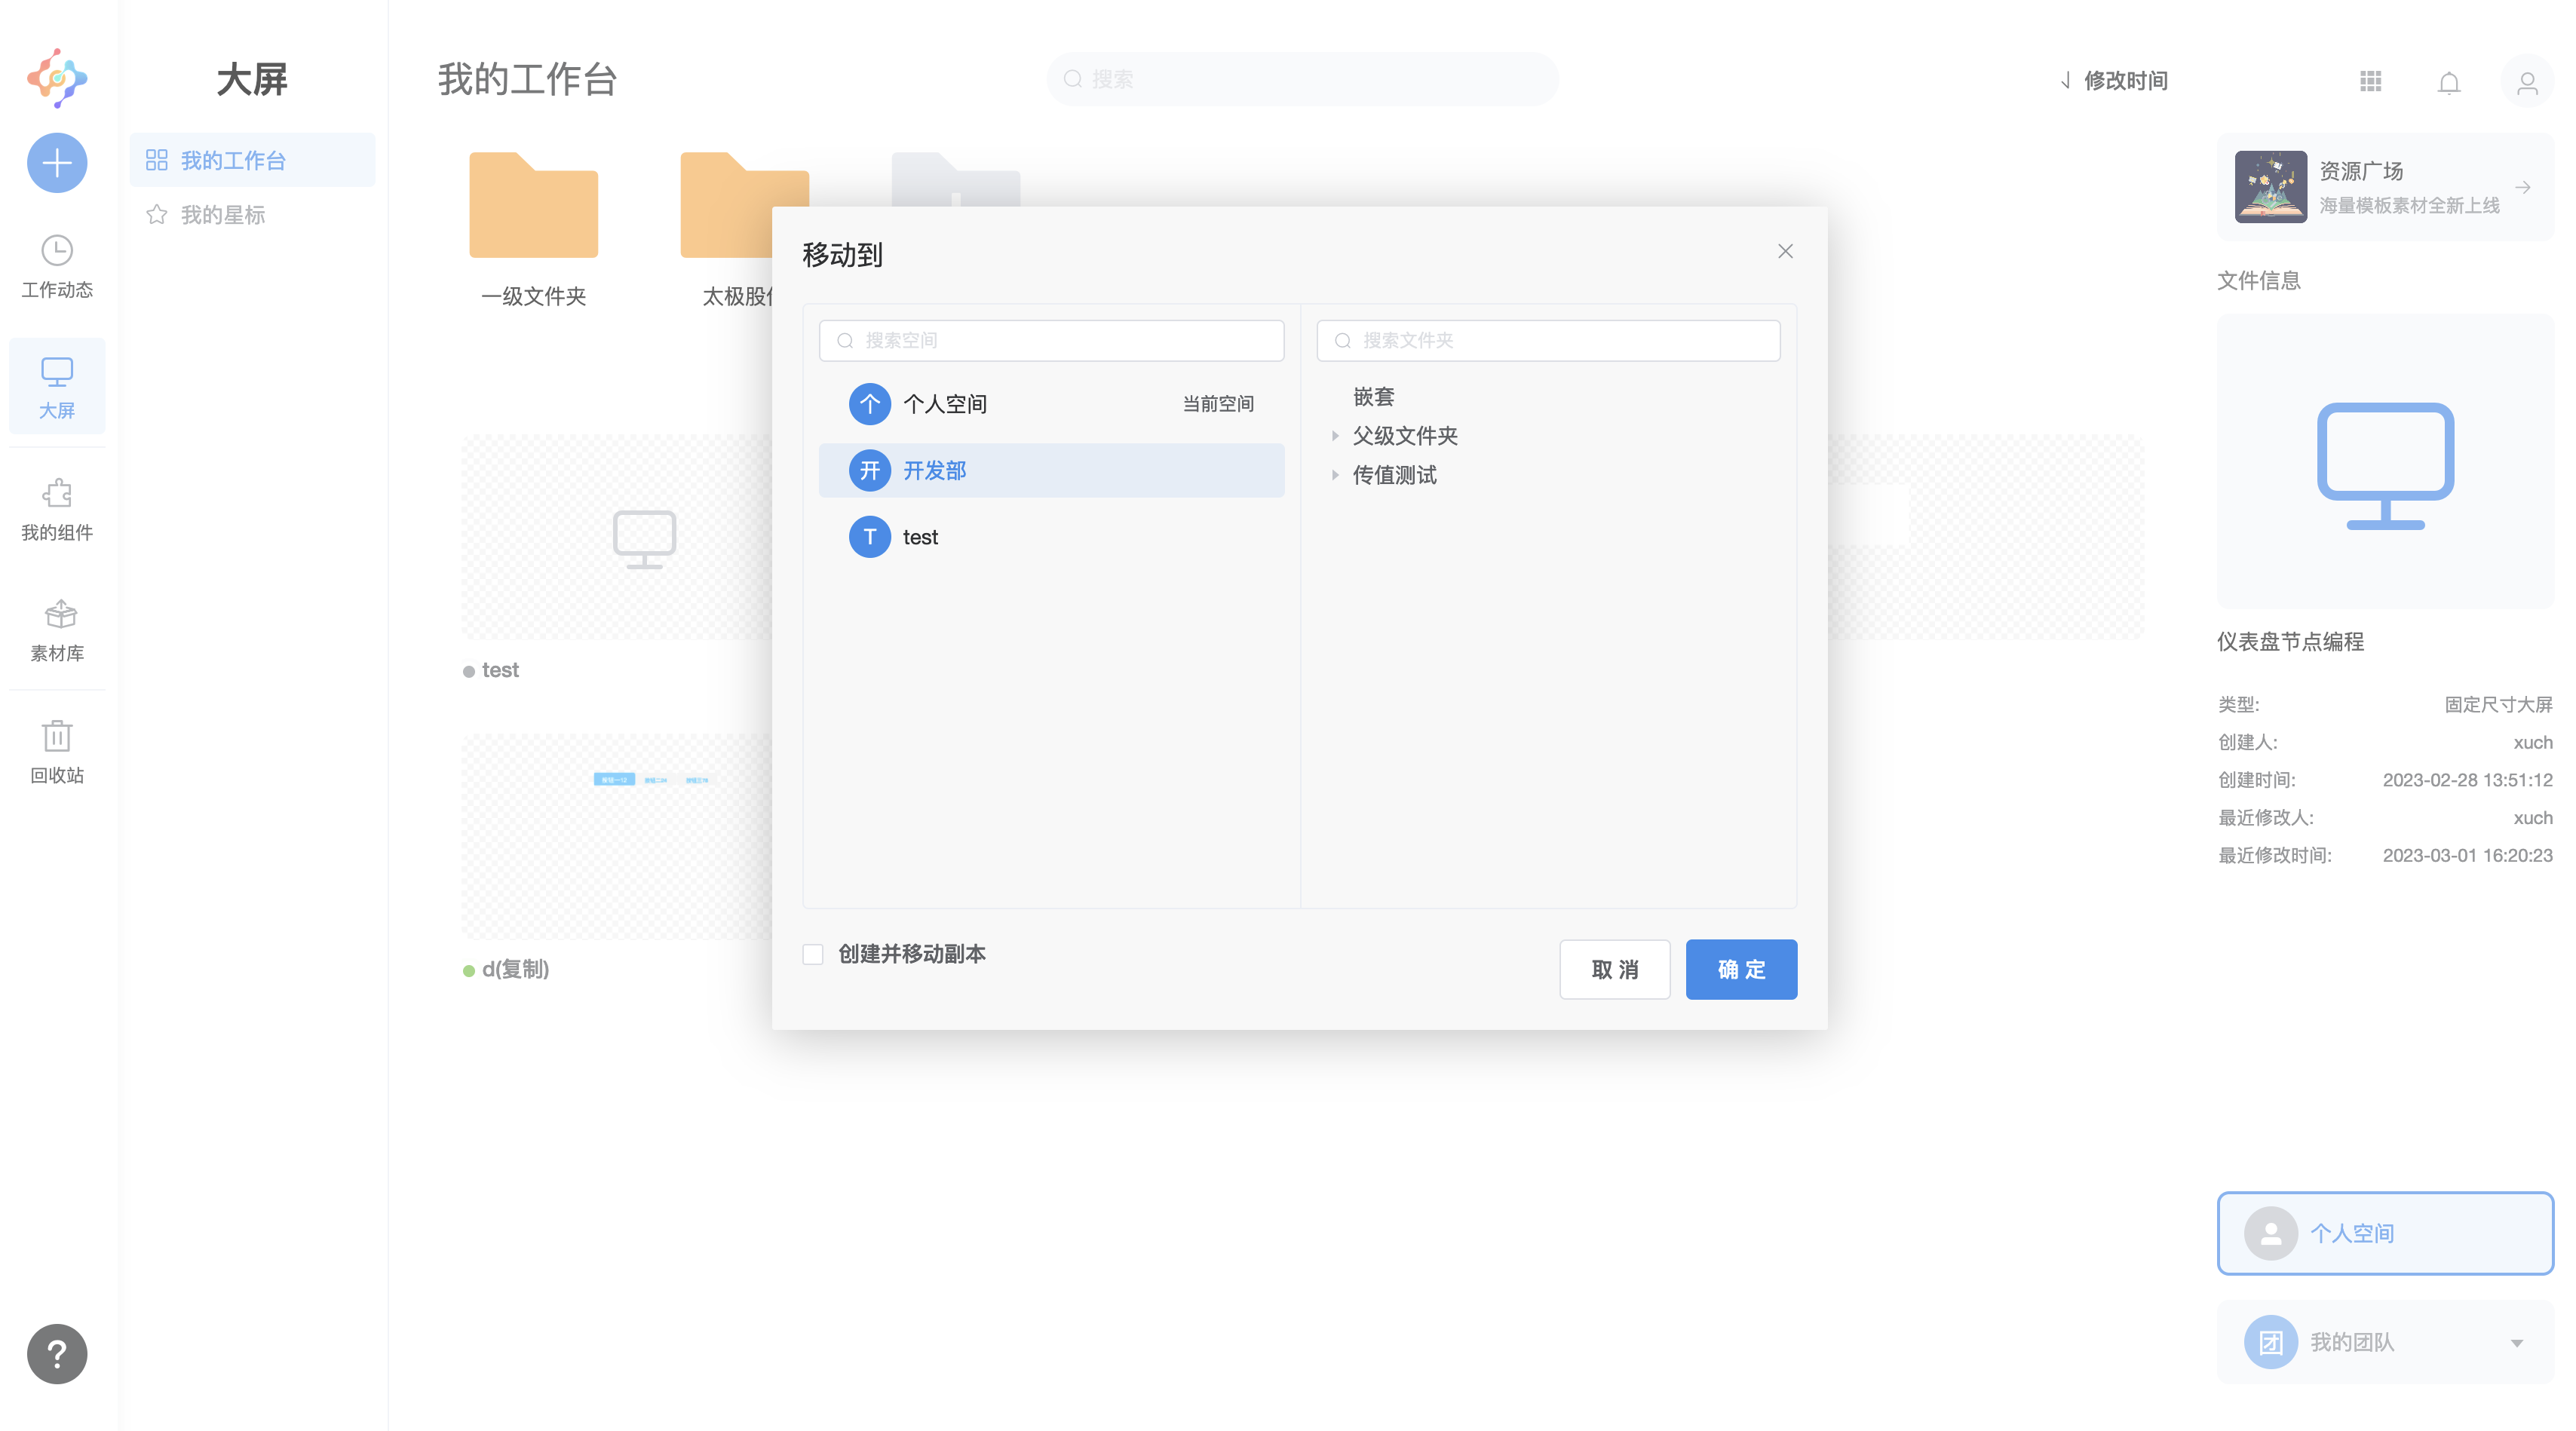The image size is (2576, 1431).
Task: Open the d(复制) dashboard thumbnail
Action: (x=617, y=837)
